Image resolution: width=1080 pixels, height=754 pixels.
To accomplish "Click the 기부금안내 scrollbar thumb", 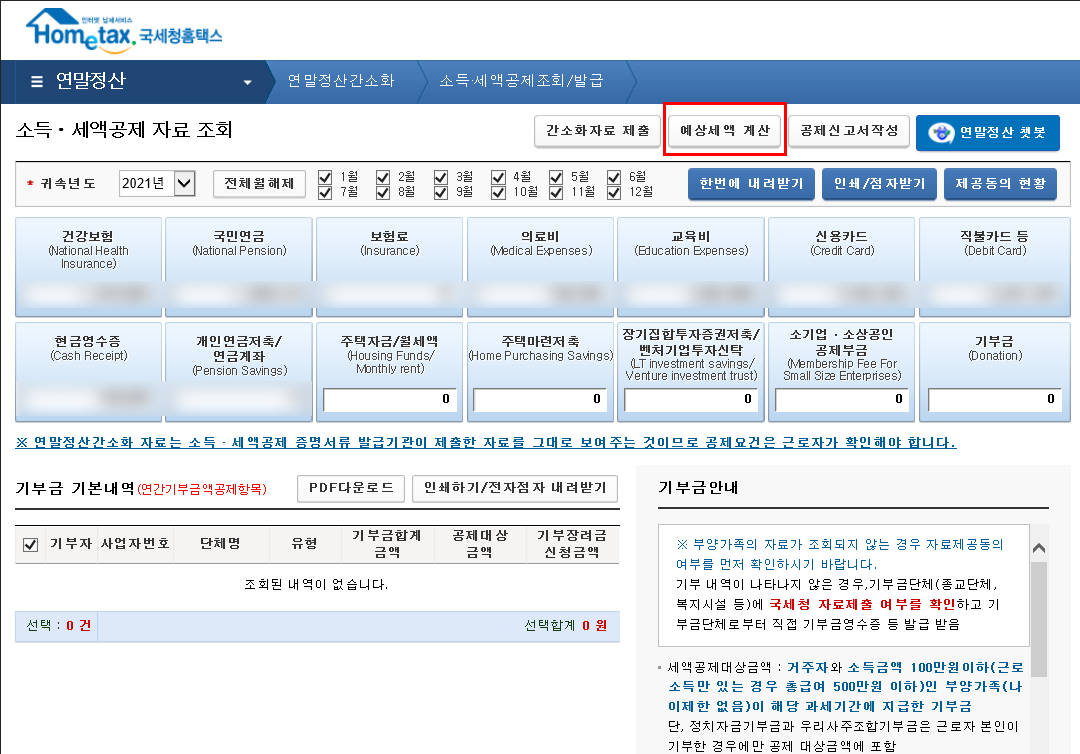I will [1039, 620].
